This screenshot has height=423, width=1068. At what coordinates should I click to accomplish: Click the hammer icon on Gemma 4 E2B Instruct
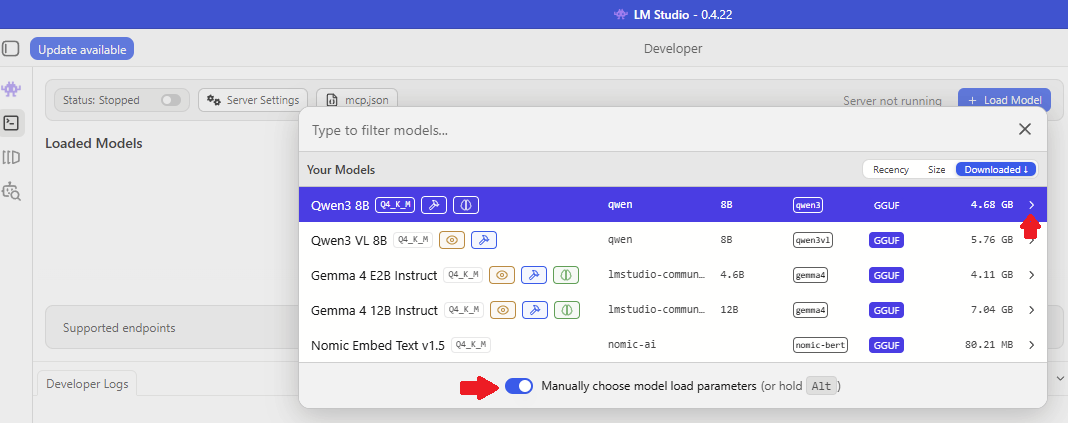(534, 275)
